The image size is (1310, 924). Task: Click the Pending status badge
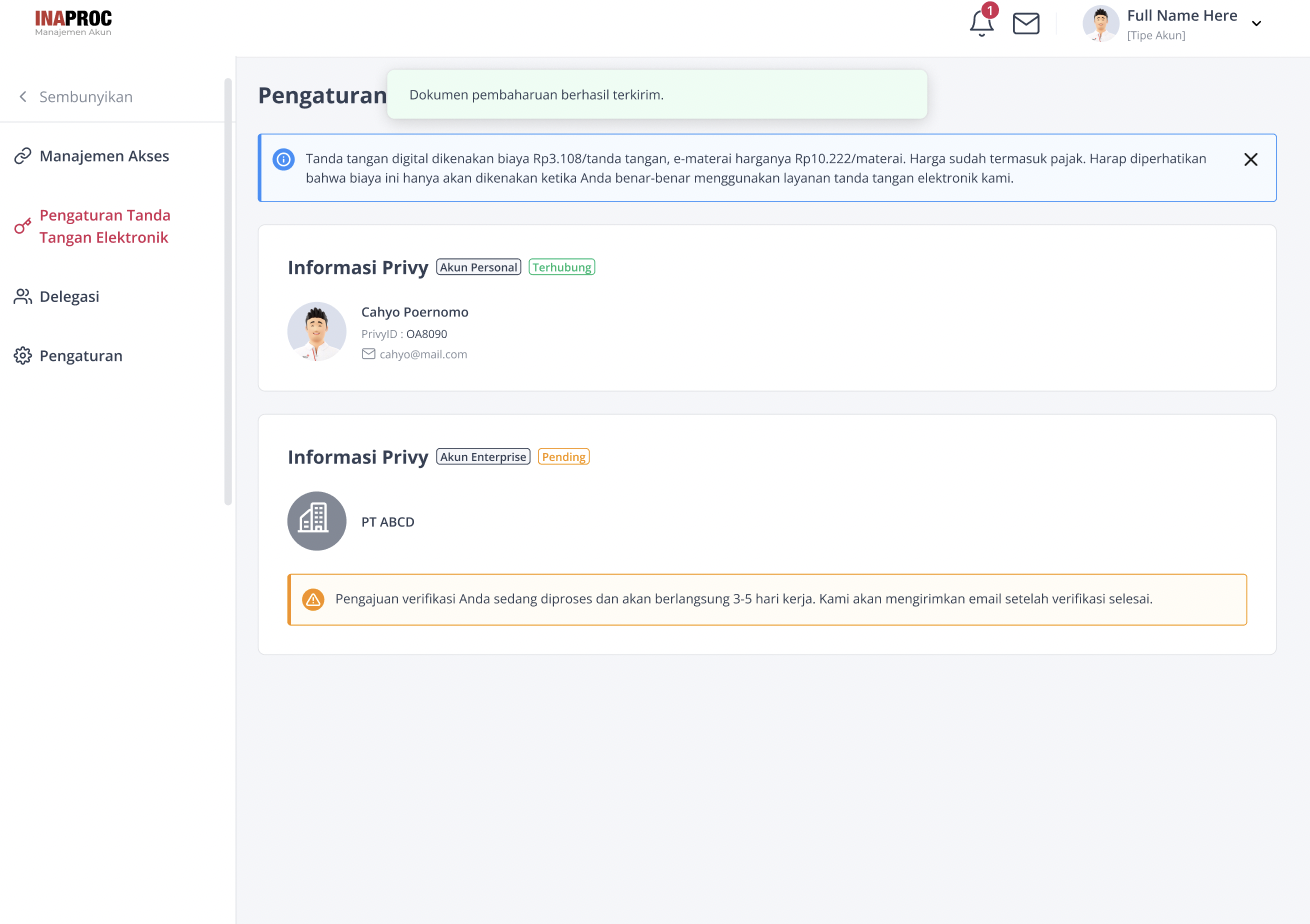564,457
